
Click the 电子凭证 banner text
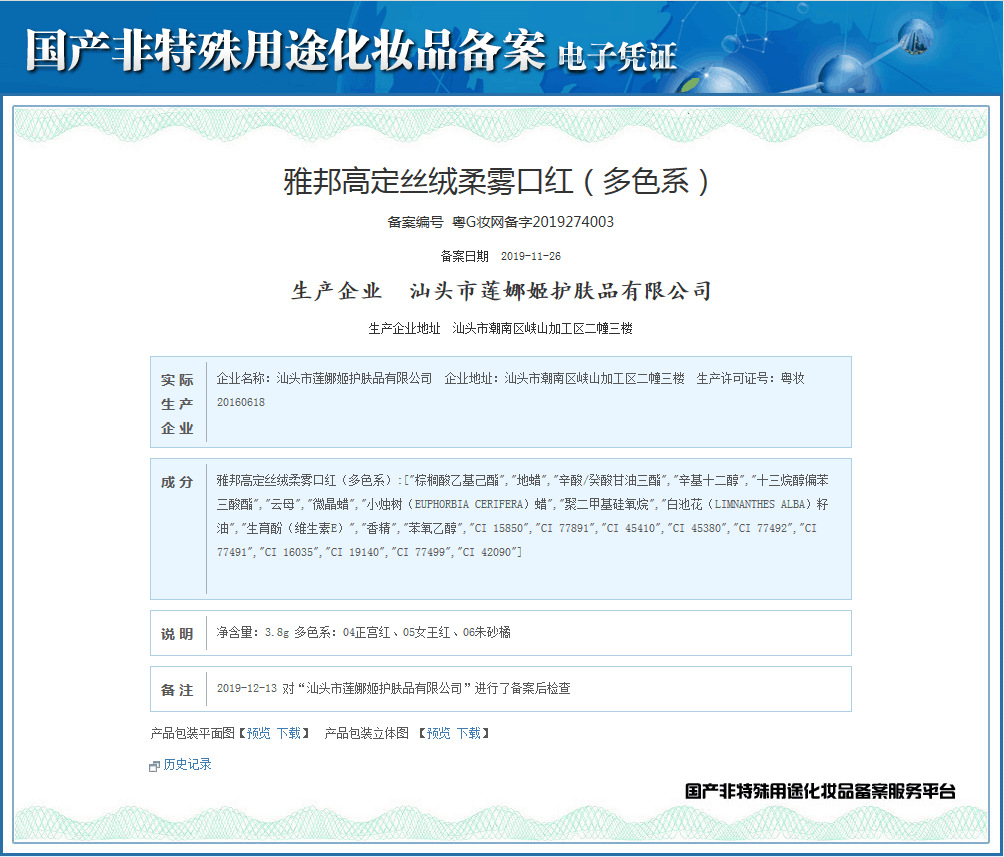point(617,56)
